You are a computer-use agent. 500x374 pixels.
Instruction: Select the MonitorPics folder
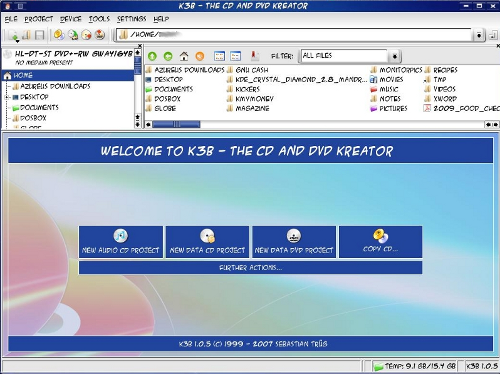pos(396,70)
